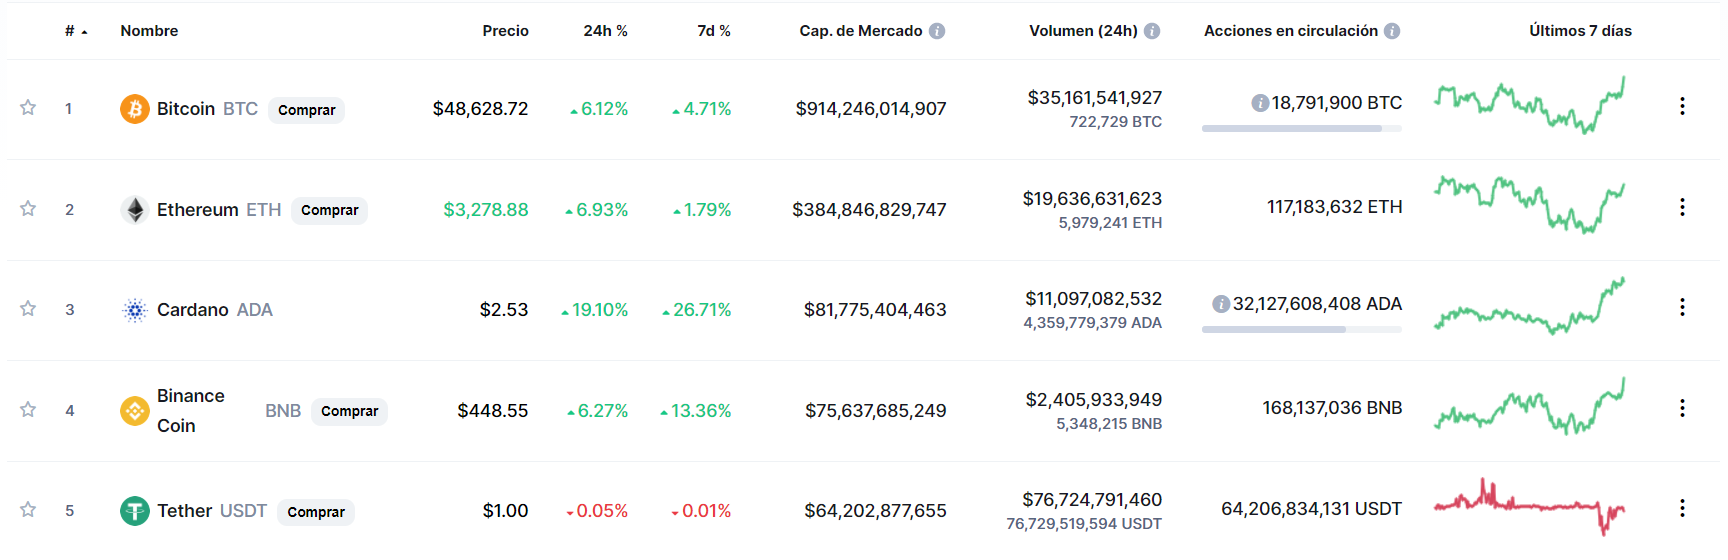Open the Bitcoin BTC coin page
The width and height of the screenshot is (1728, 560).
(x=207, y=109)
